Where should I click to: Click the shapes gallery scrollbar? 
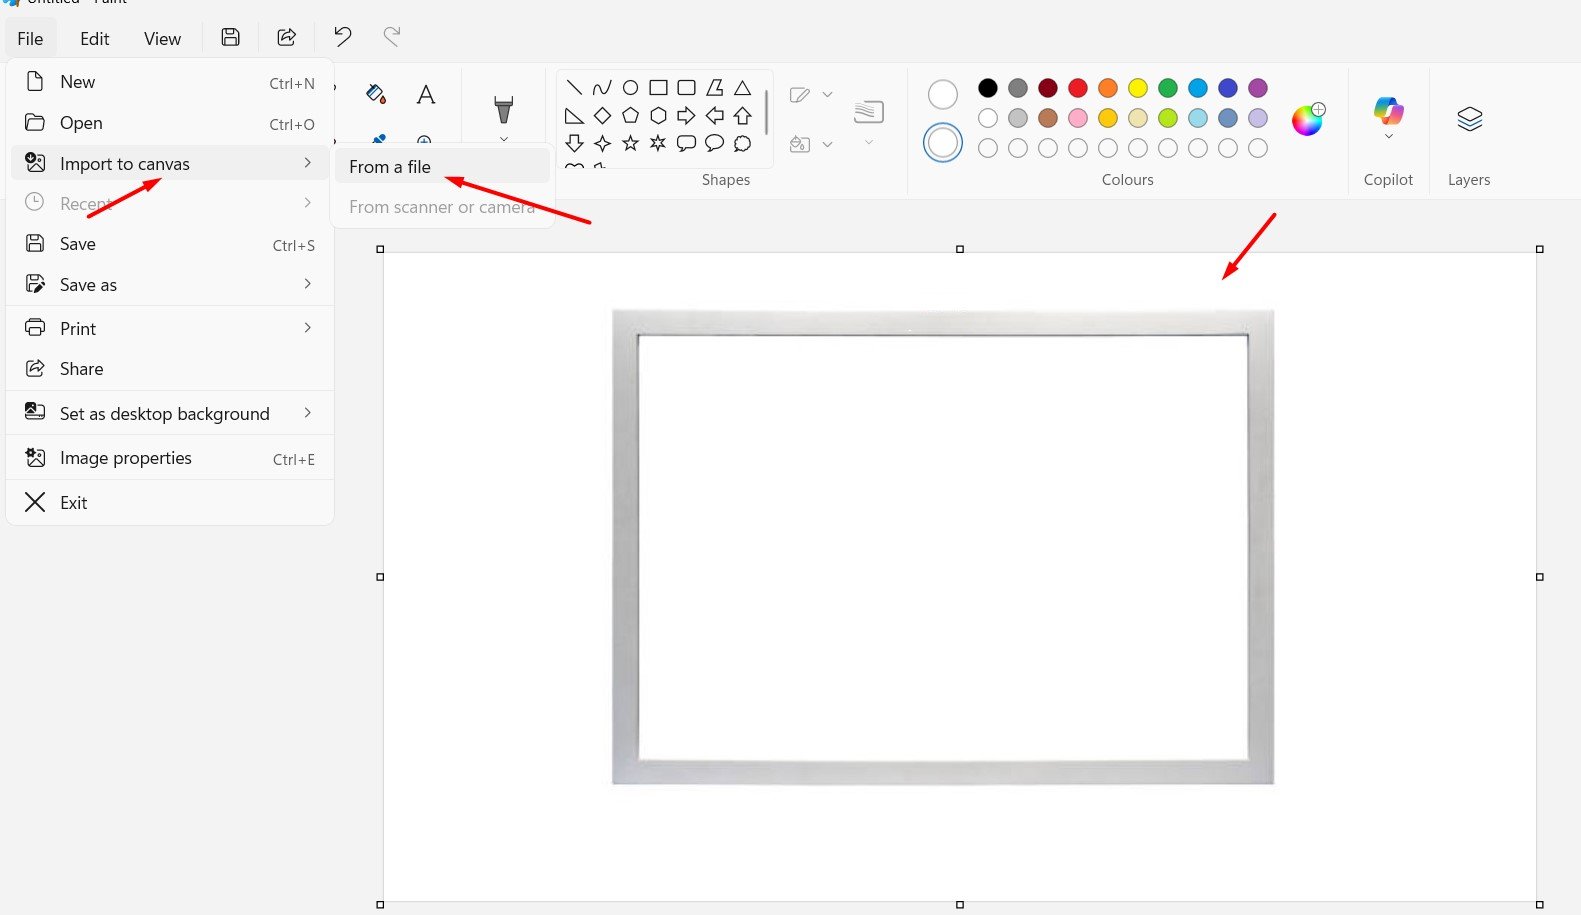766,112
